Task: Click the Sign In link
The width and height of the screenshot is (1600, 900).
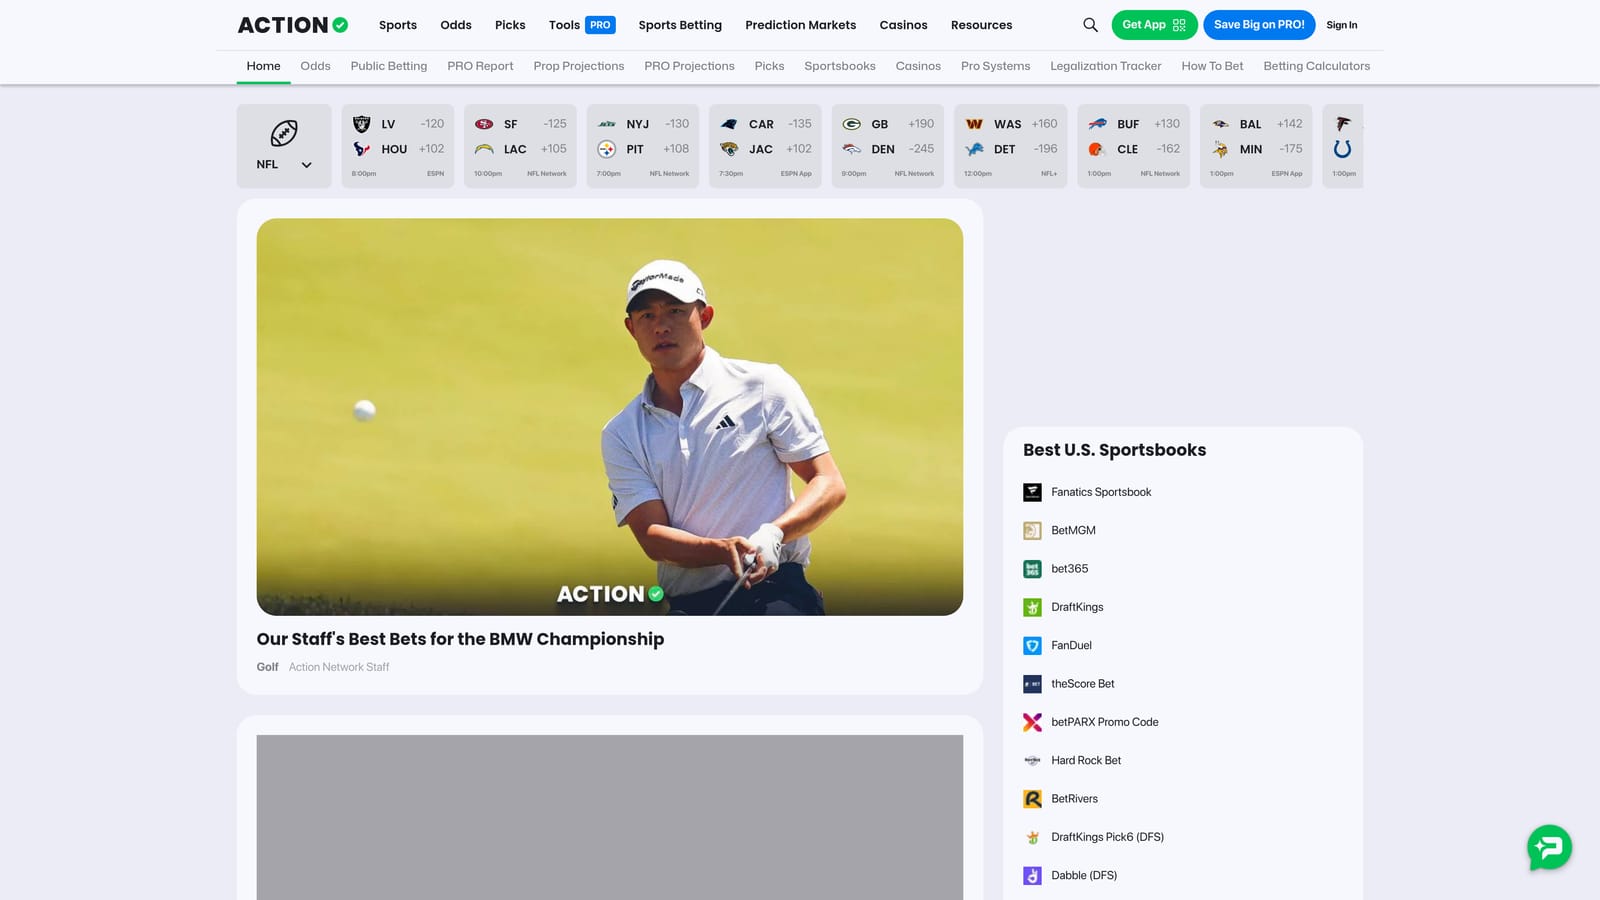Action: coord(1342,25)
